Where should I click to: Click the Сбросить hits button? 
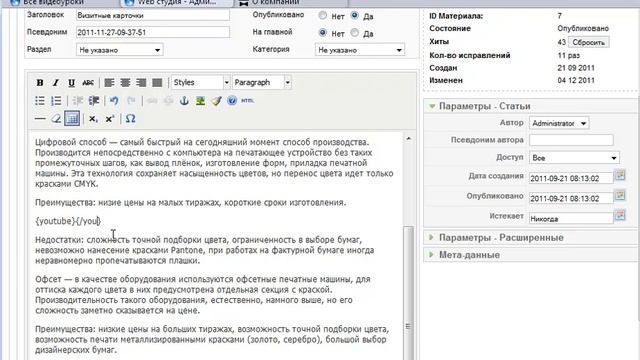588,42
